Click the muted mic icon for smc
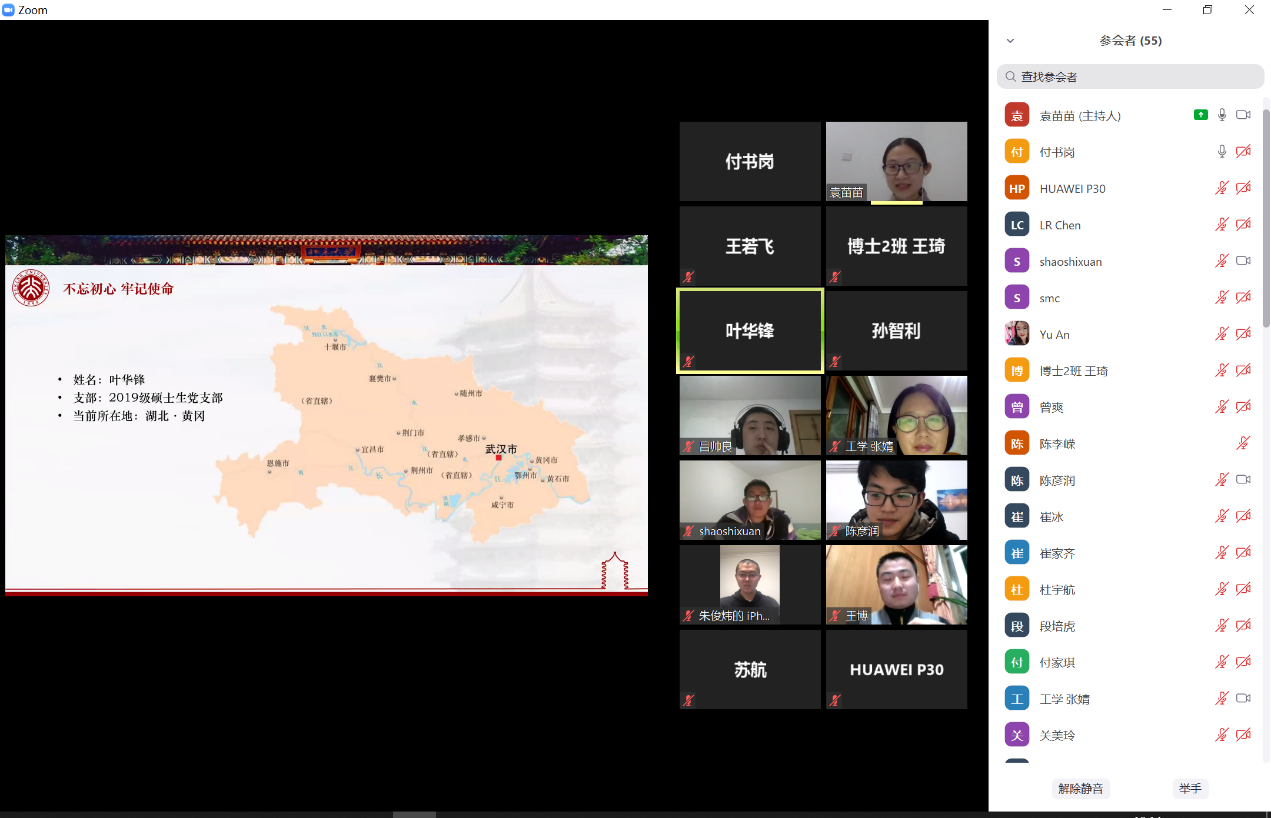 click(x=1221, y=298)
